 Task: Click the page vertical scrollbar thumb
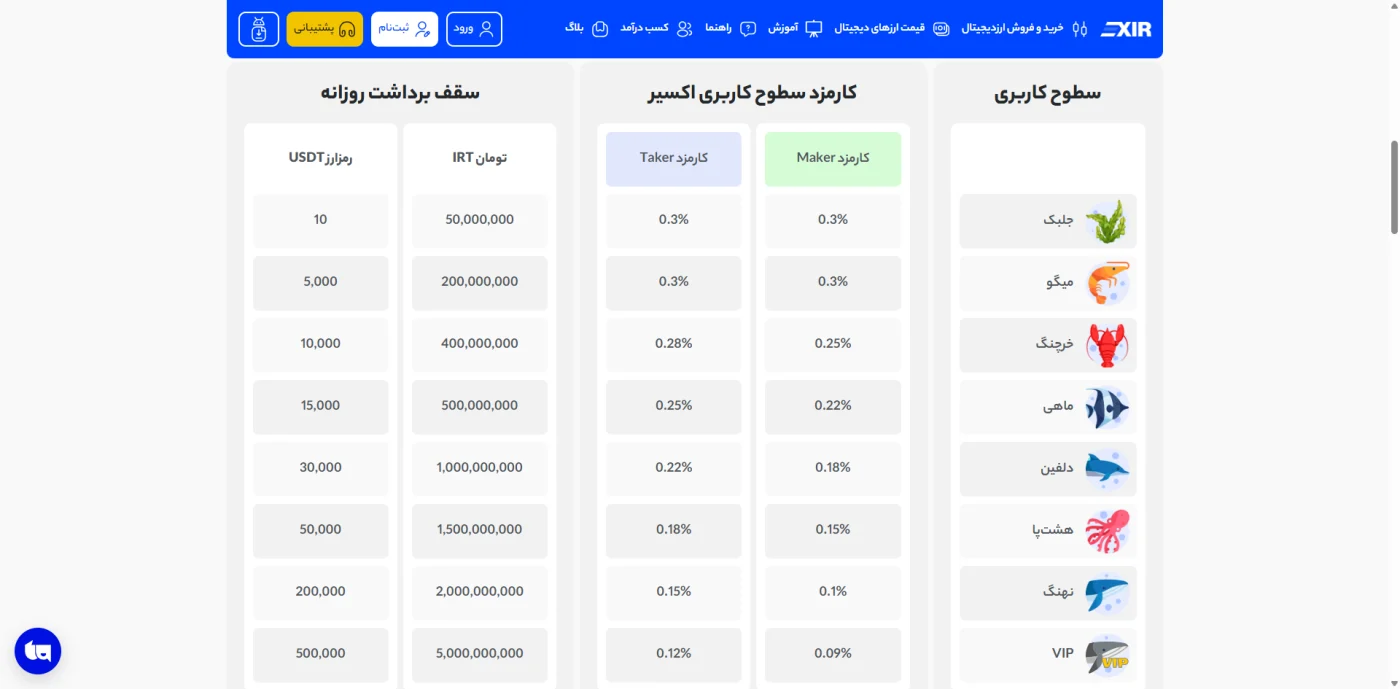tap(1395, 188)
